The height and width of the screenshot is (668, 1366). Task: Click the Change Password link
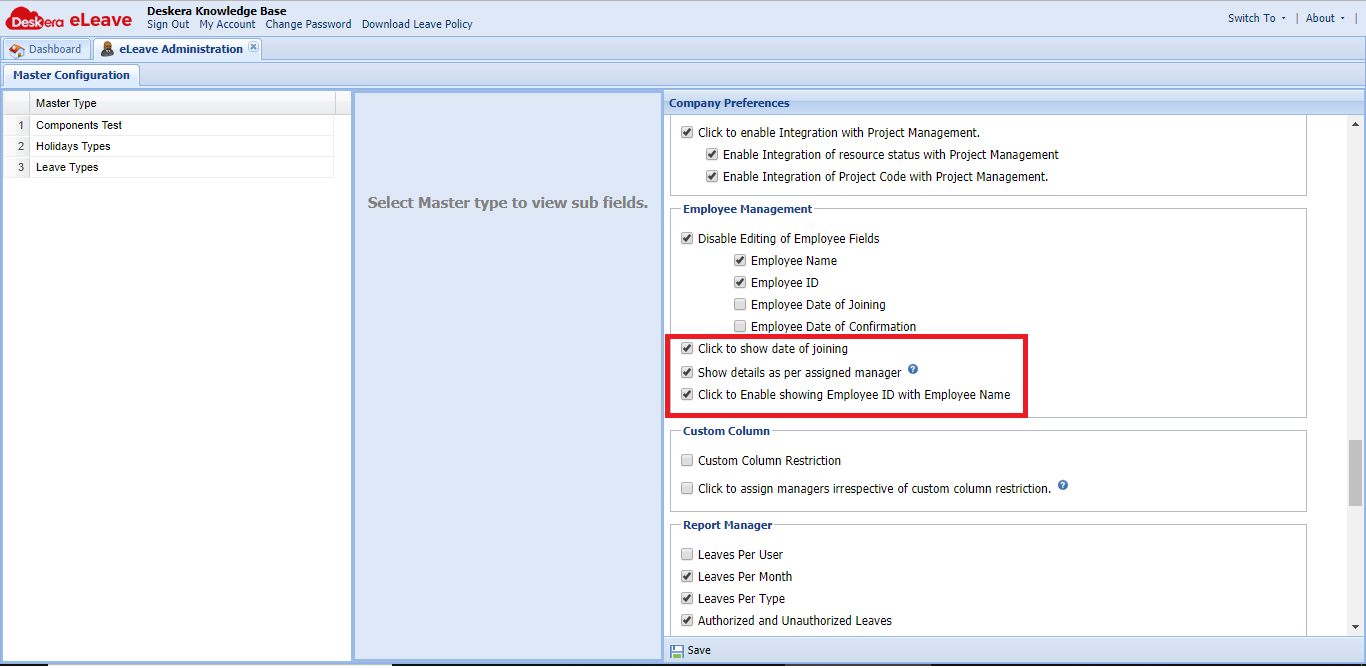tap(309, 24)
